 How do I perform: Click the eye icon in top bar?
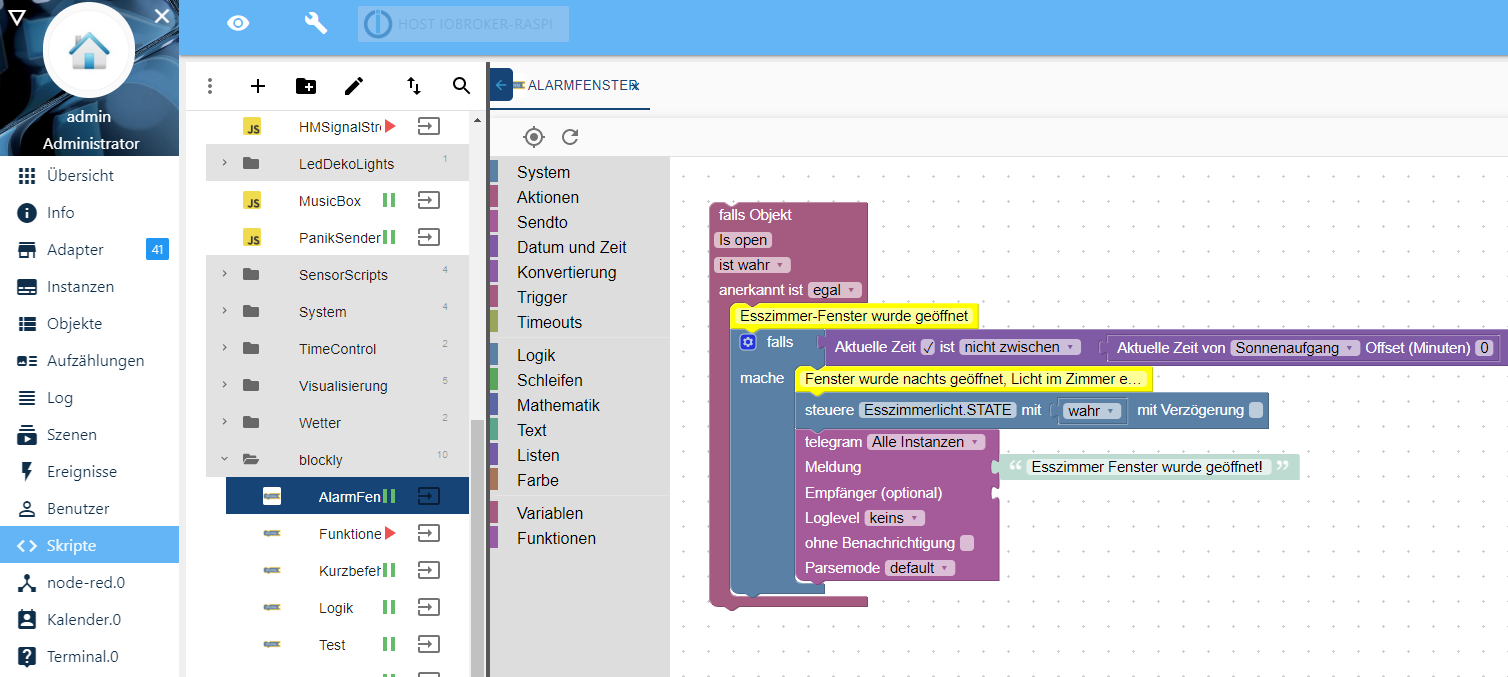pyautogui.click(x=238, y=24)
